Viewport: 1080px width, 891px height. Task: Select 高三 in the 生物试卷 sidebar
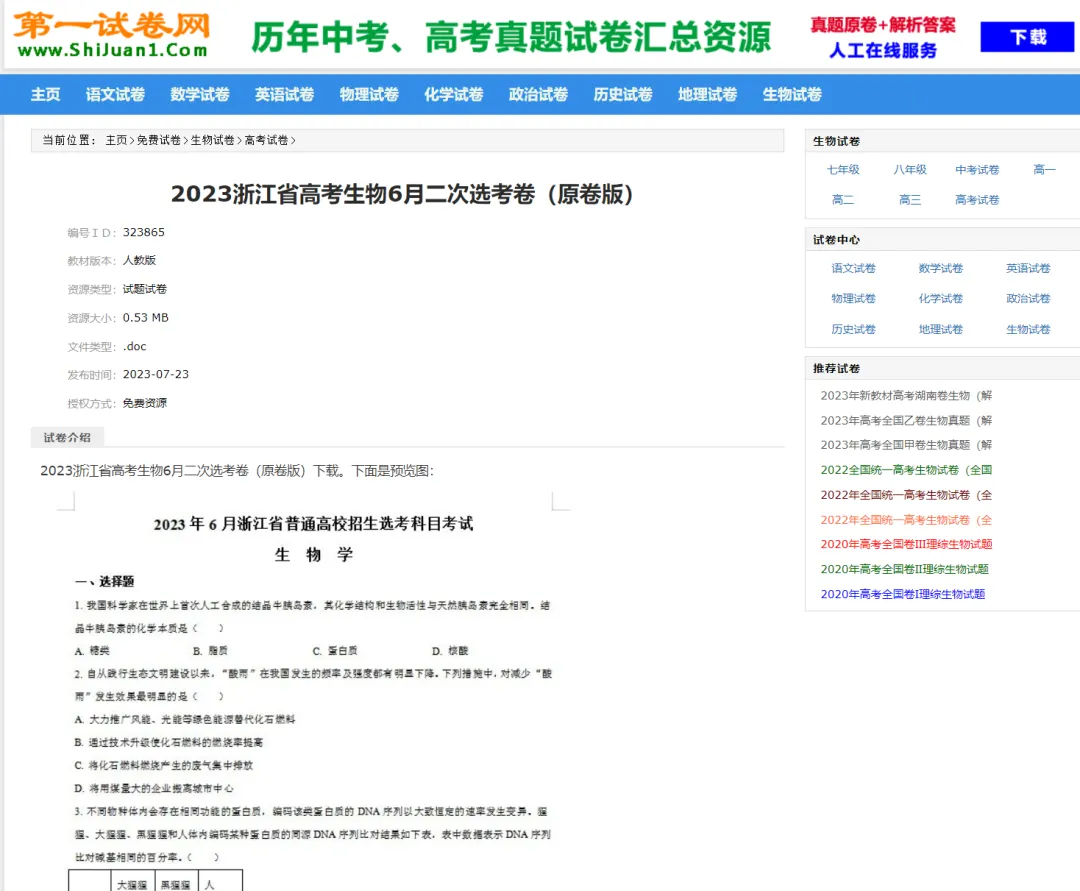point(910,200)
